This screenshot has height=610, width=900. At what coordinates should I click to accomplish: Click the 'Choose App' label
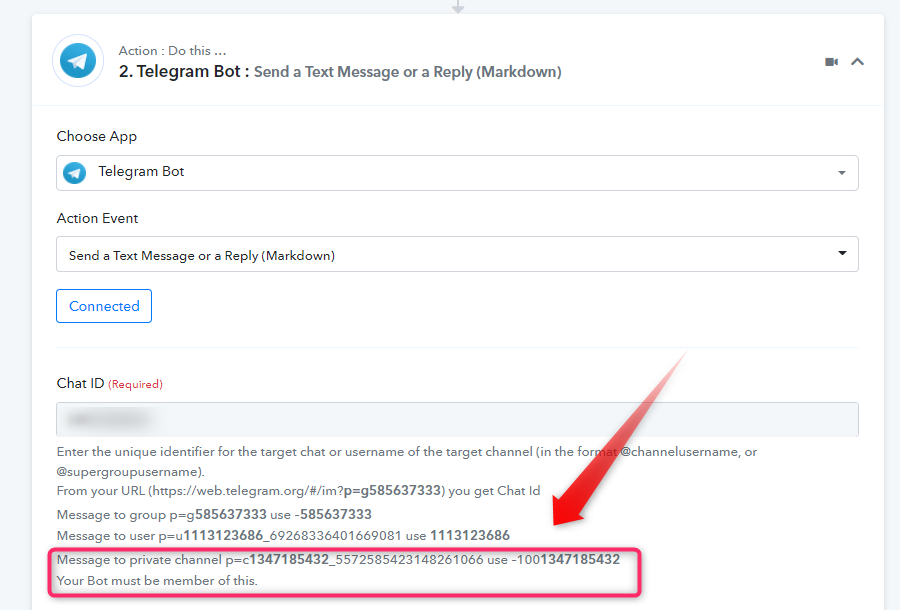tap(96, 136)
